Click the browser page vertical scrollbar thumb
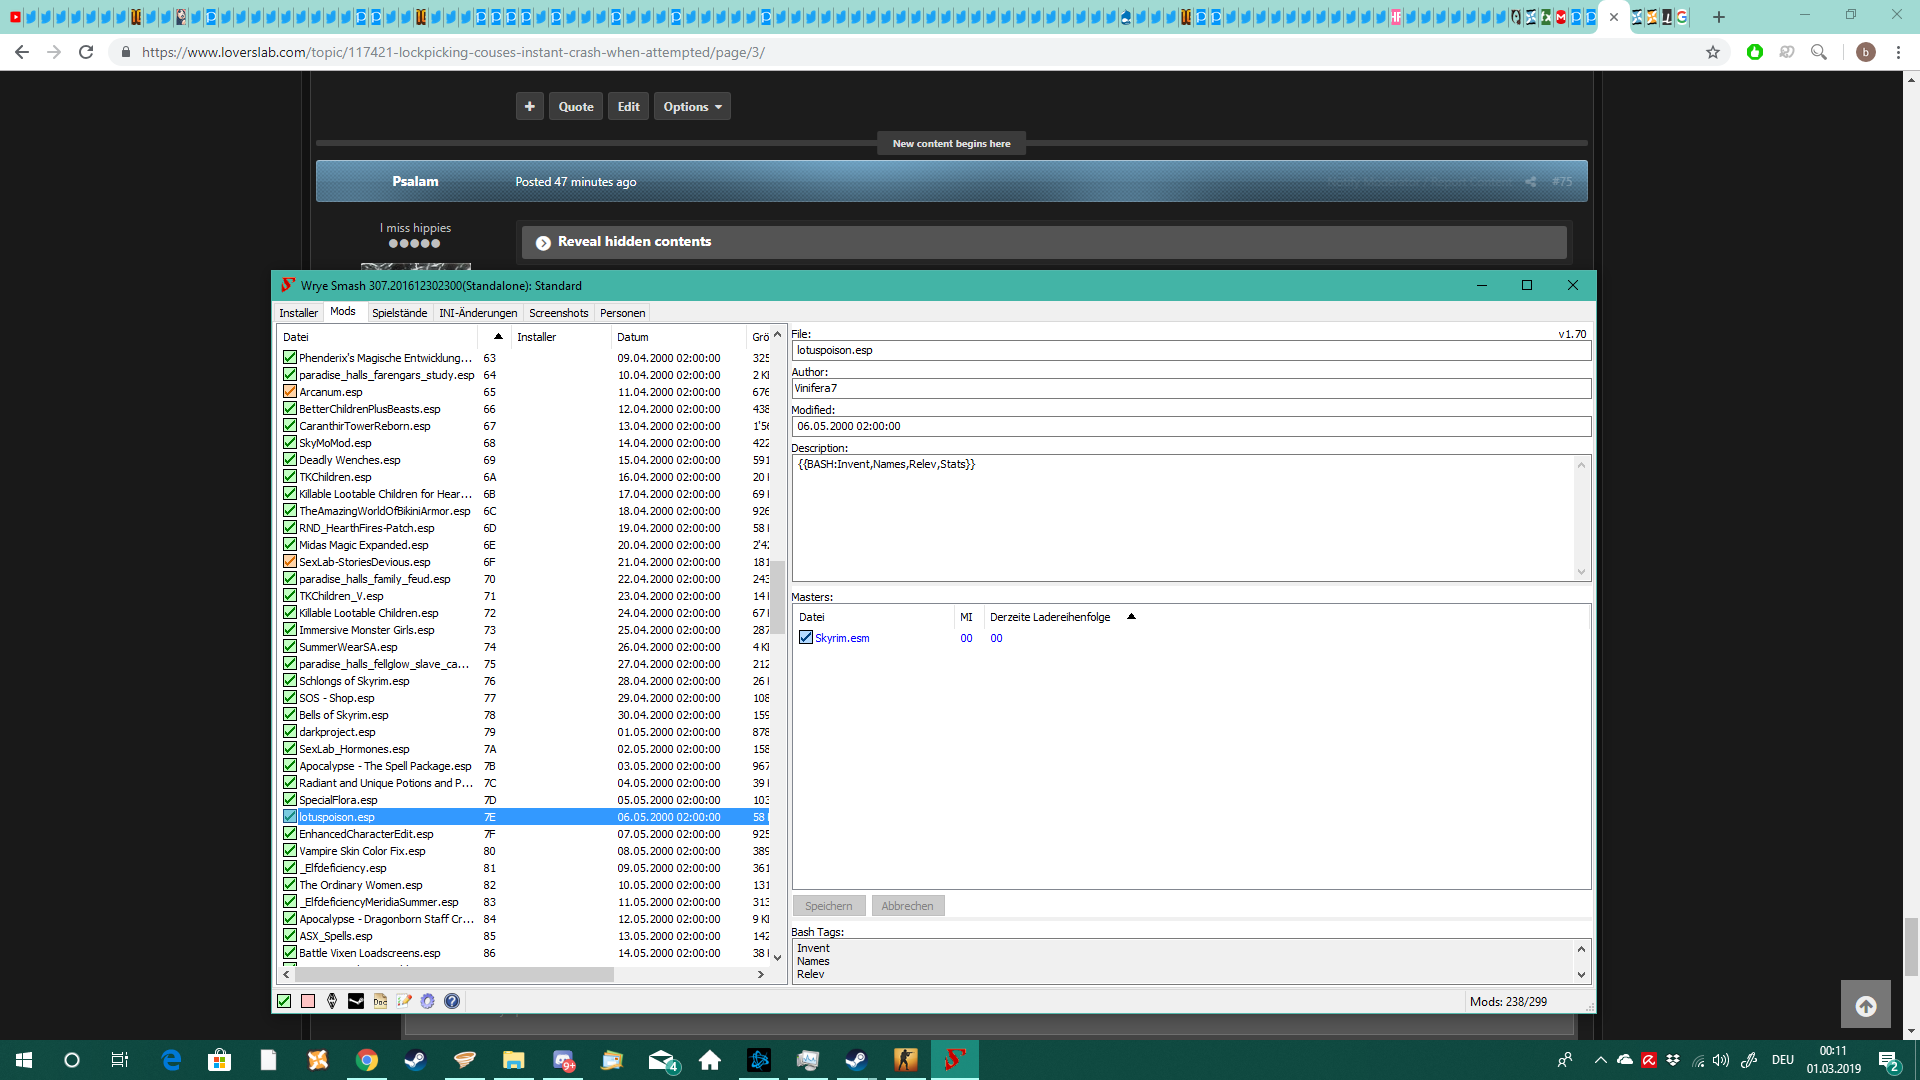This screenshot has height=1080, width=1920. coord(1911,946)
